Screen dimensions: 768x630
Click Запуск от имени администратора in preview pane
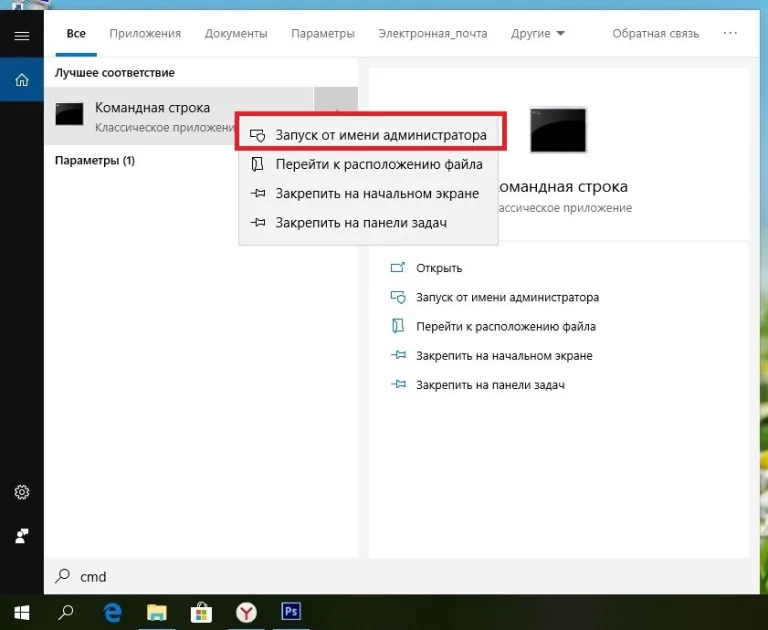click(x=494, y=297)
